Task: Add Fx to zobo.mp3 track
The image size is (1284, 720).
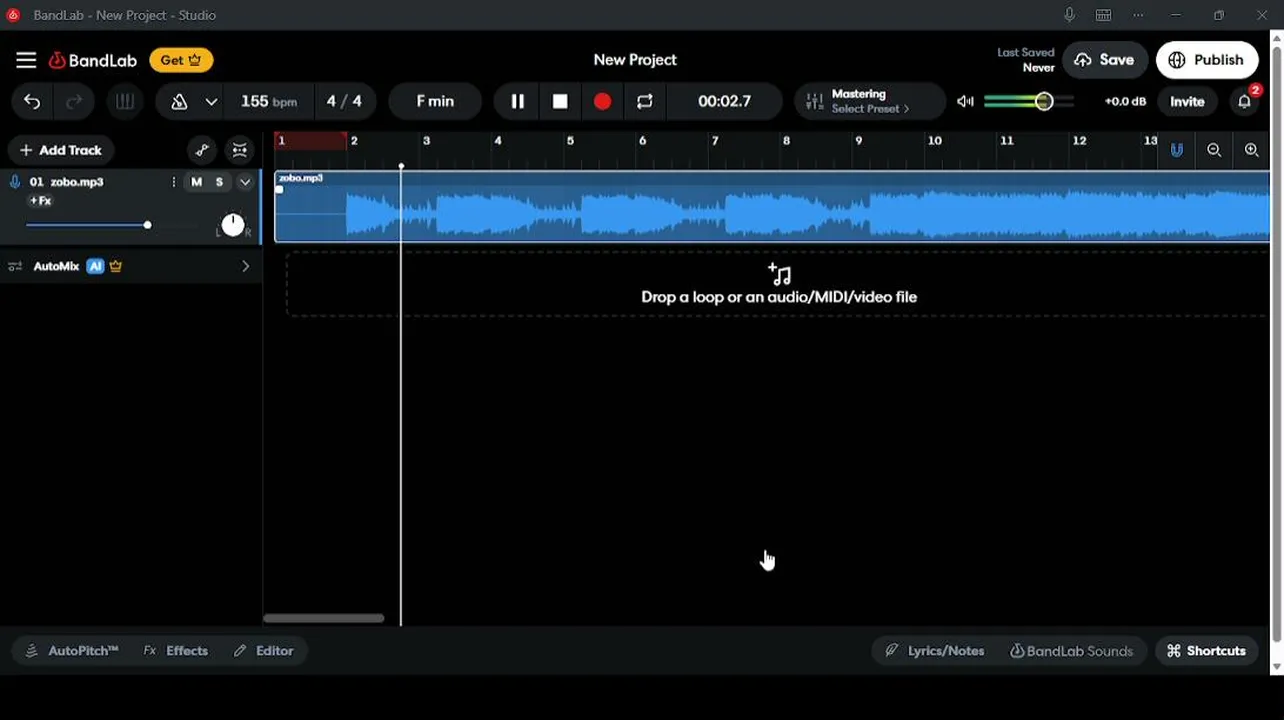Action: coord(40,201)
